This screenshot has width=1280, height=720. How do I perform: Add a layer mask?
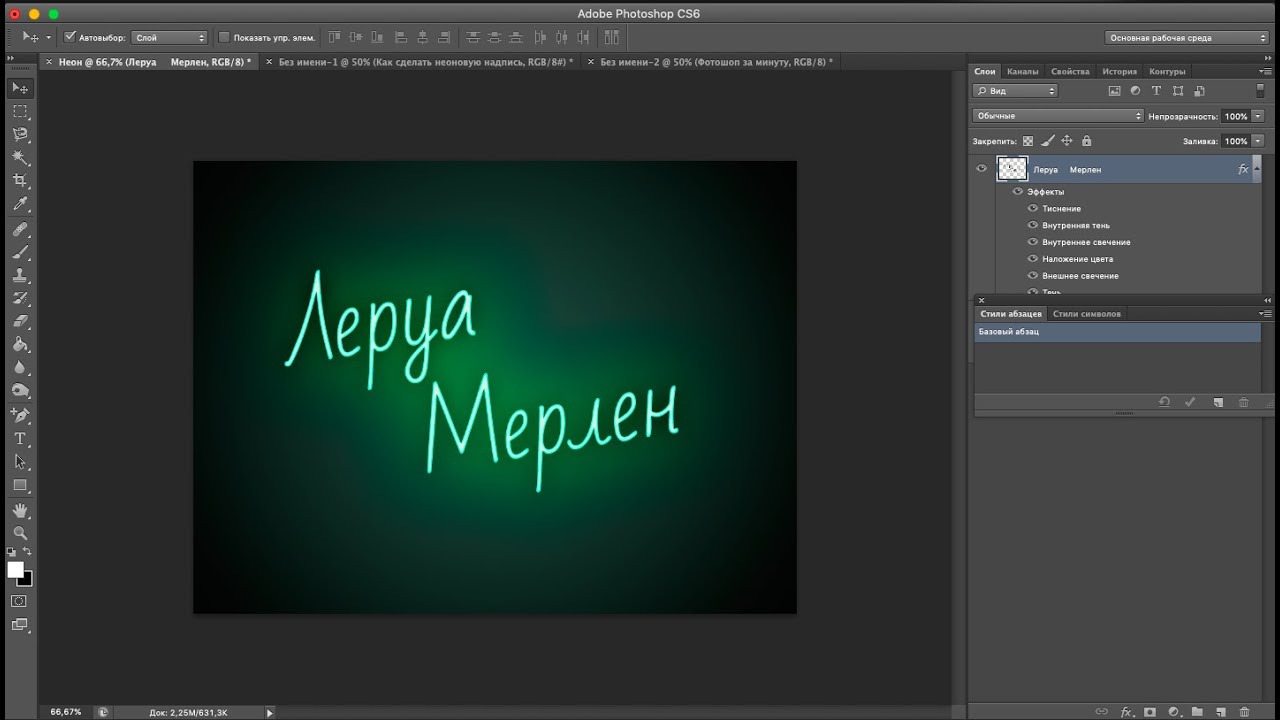[1150, 712]
